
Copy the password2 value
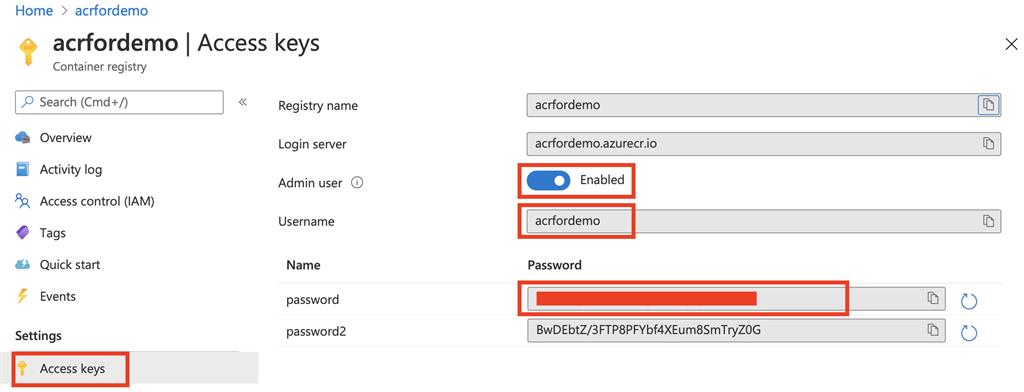933,330
